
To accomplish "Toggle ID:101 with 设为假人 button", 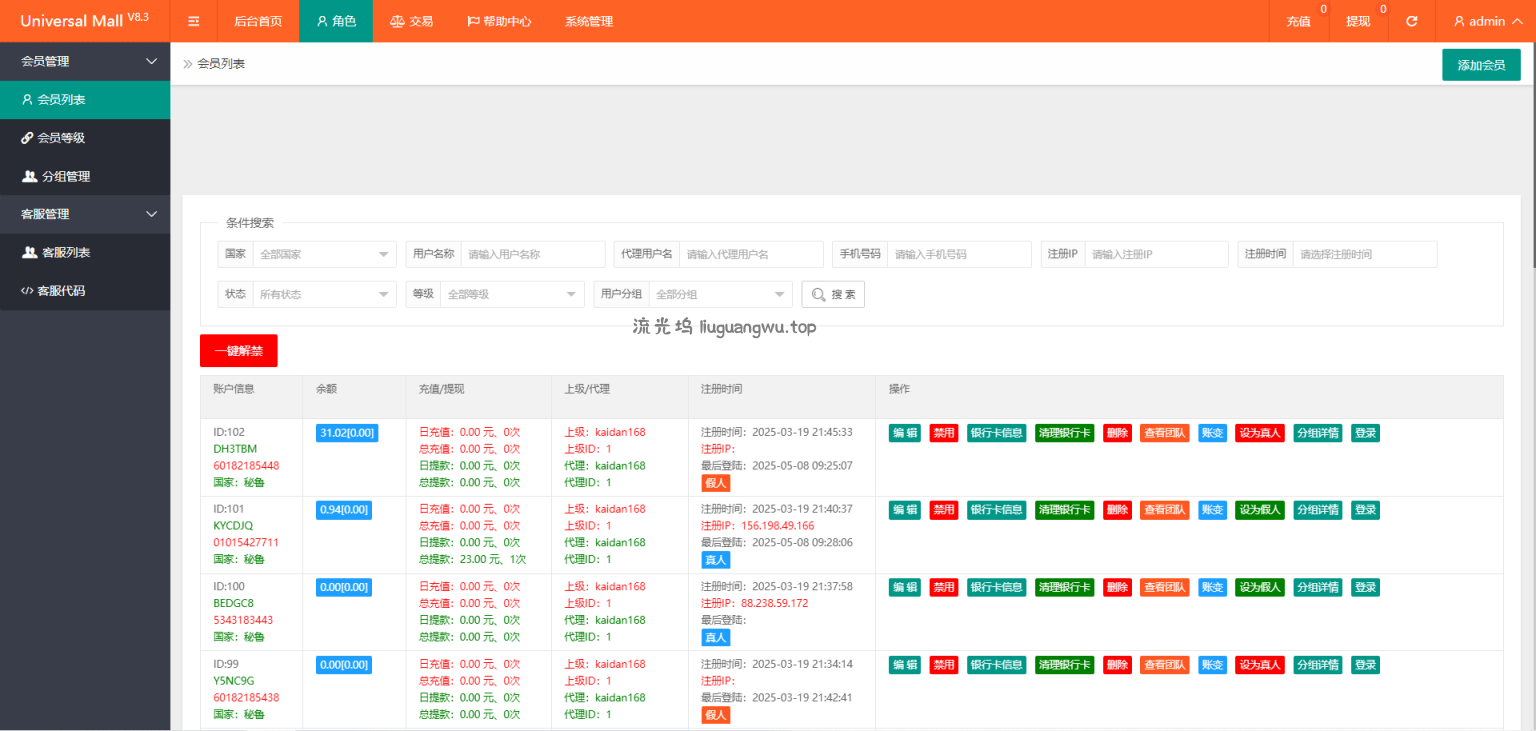I will pyautogui.click(x=1259, y=510).
